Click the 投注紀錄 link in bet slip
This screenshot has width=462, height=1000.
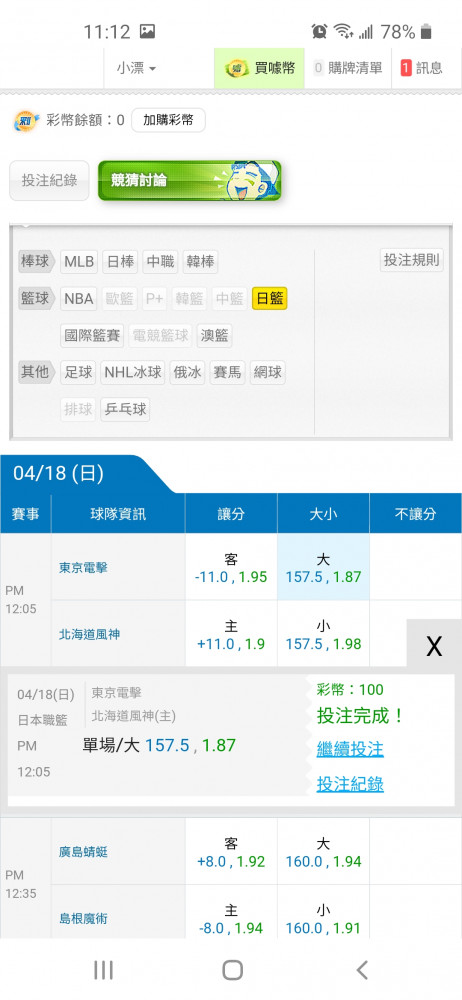tap(350, 784)
